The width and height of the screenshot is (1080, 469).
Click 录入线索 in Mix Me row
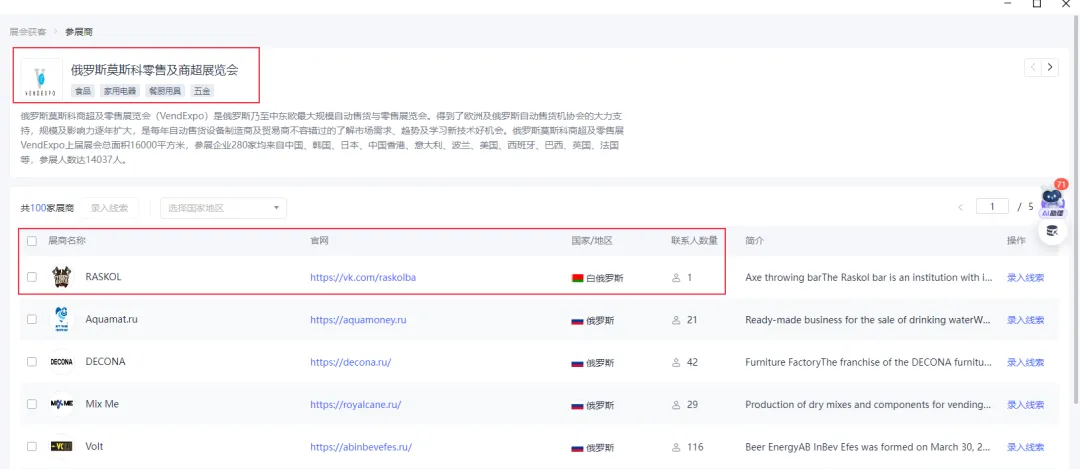point(1025,405)
